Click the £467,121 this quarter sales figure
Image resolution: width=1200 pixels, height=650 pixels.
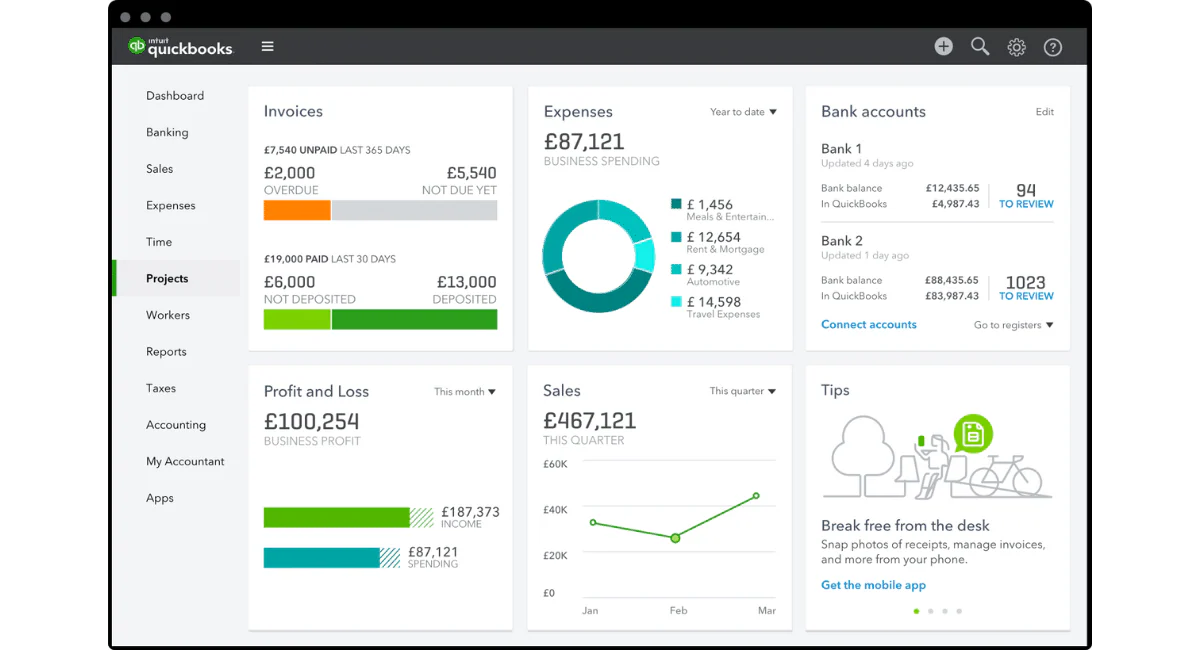pyautogui.click(x=590, y=420)
